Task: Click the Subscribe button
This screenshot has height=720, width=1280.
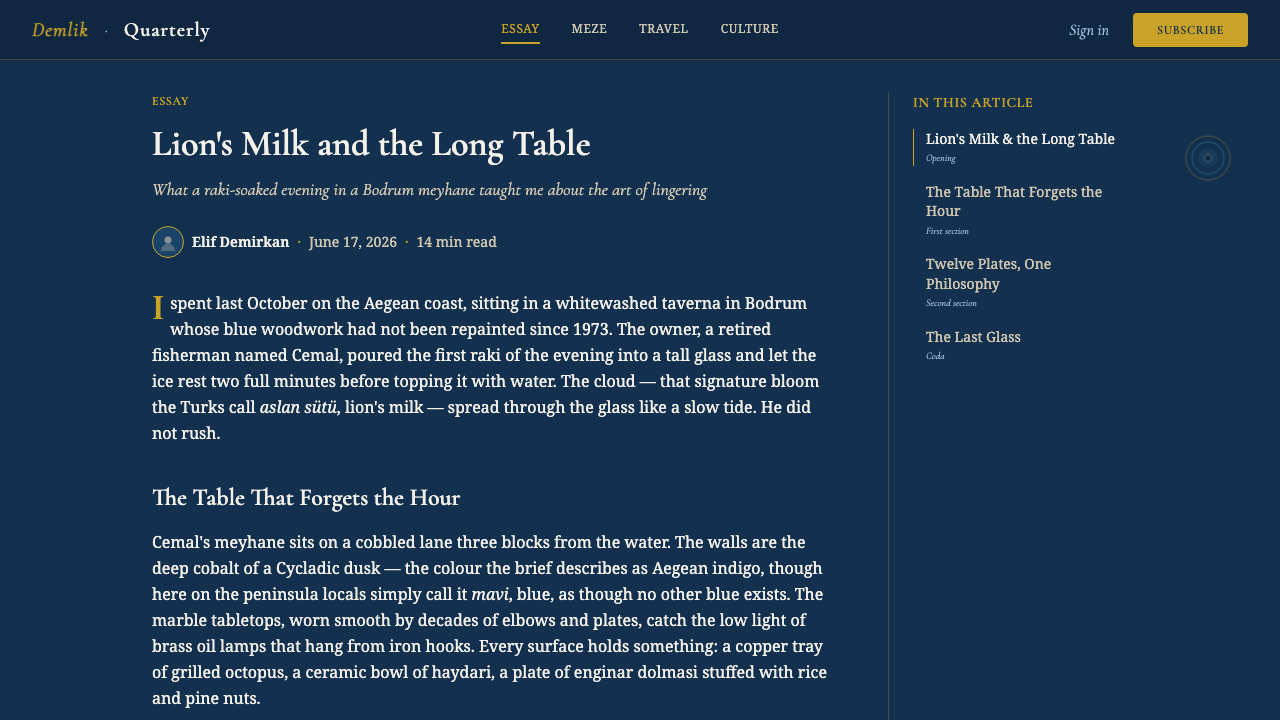Action: pos(1190,30)
